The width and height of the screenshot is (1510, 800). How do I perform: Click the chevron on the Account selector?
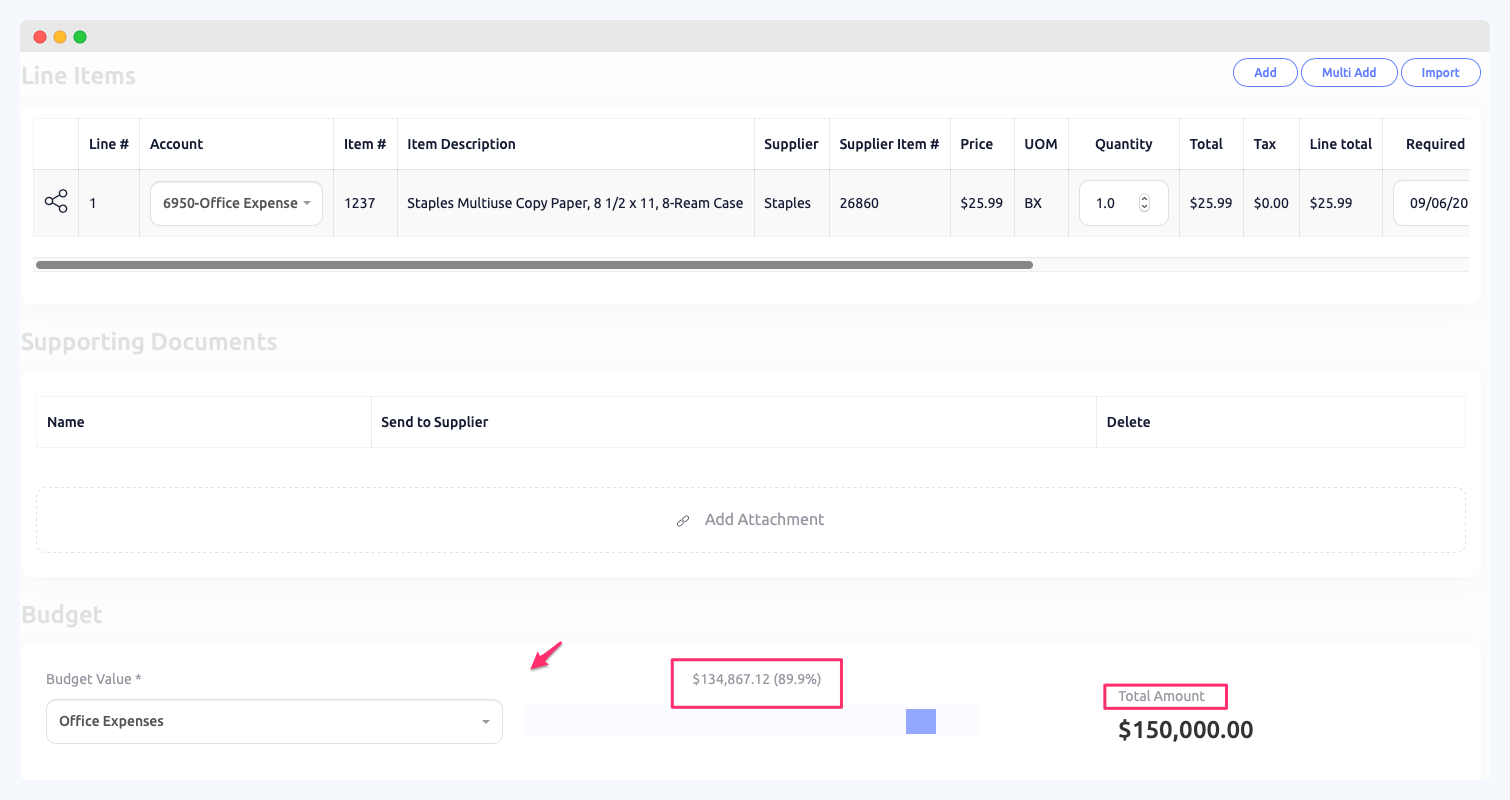(308, 203)
